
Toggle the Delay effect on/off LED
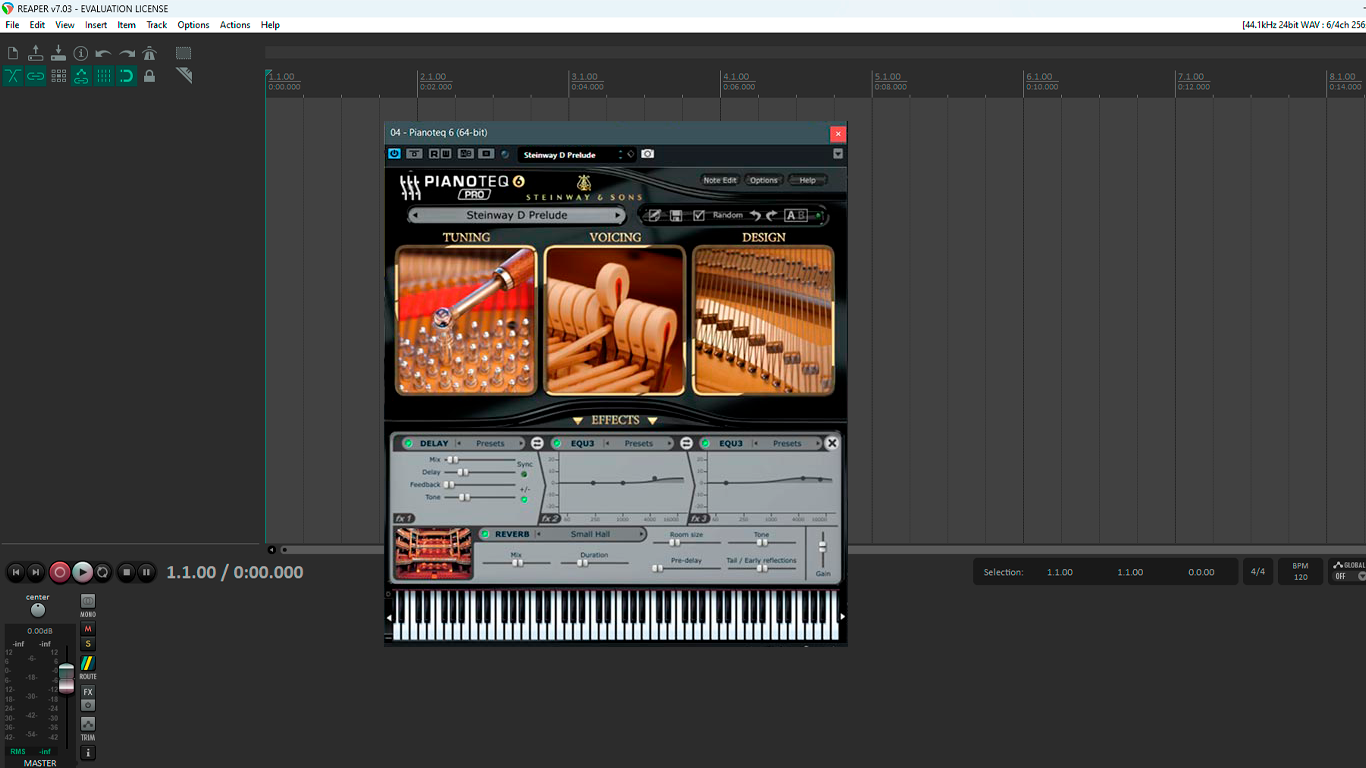click(408, 443)
